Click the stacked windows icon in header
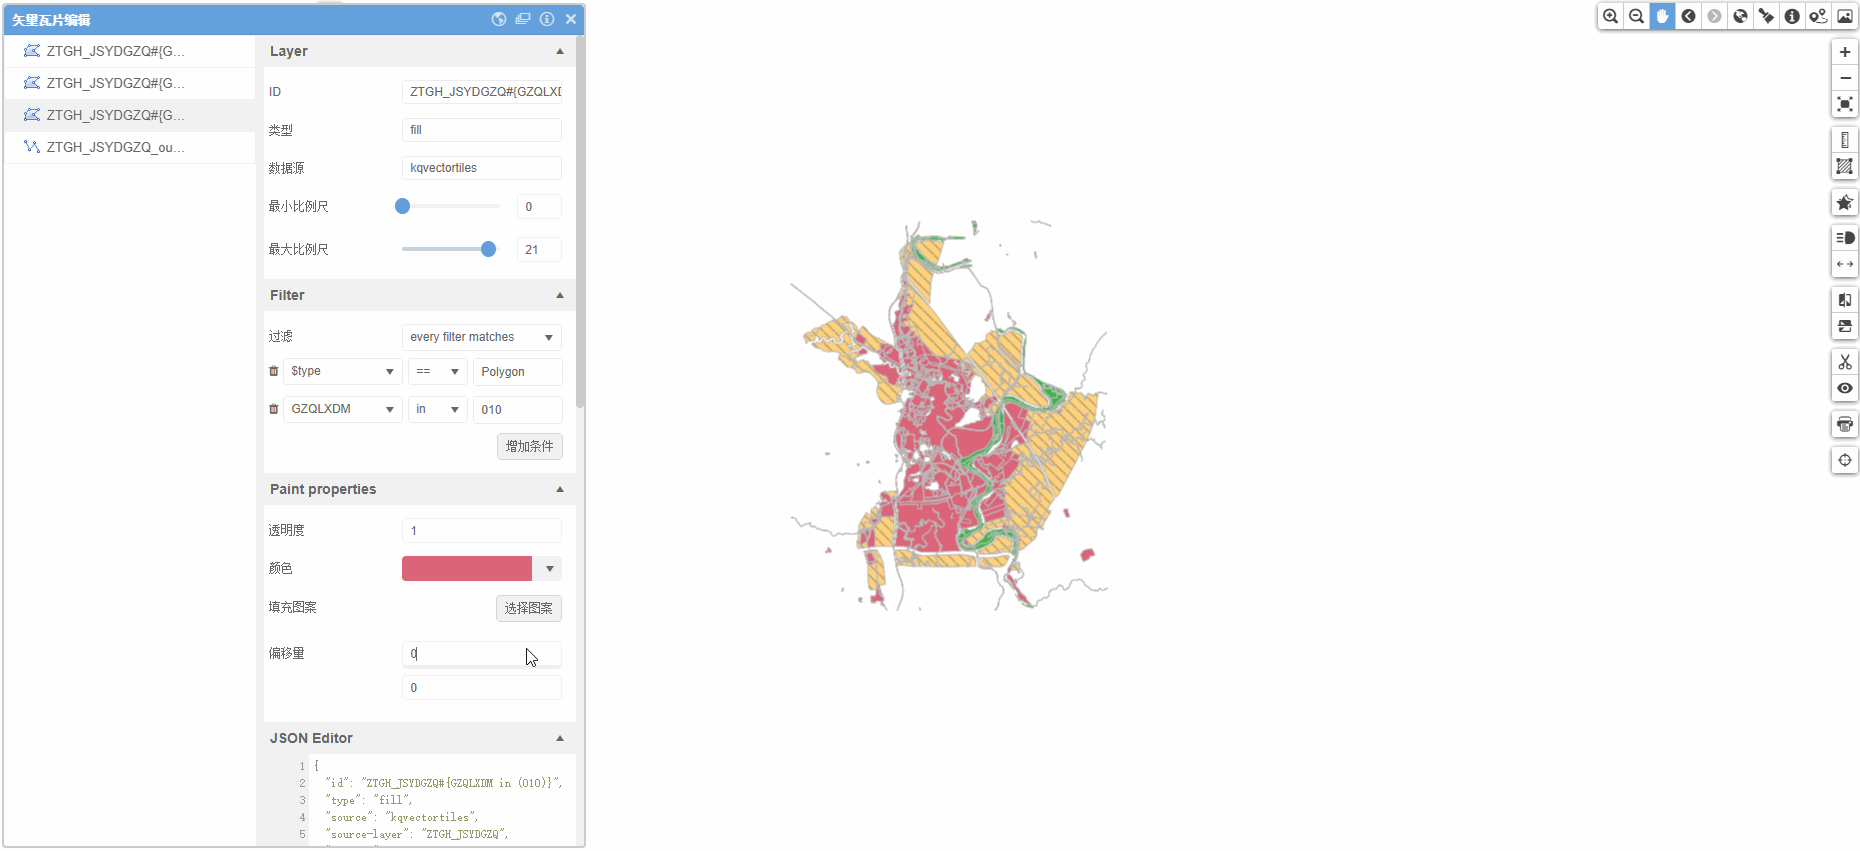The height and width of the screenshot is (851, 1860). coord(523,19)
